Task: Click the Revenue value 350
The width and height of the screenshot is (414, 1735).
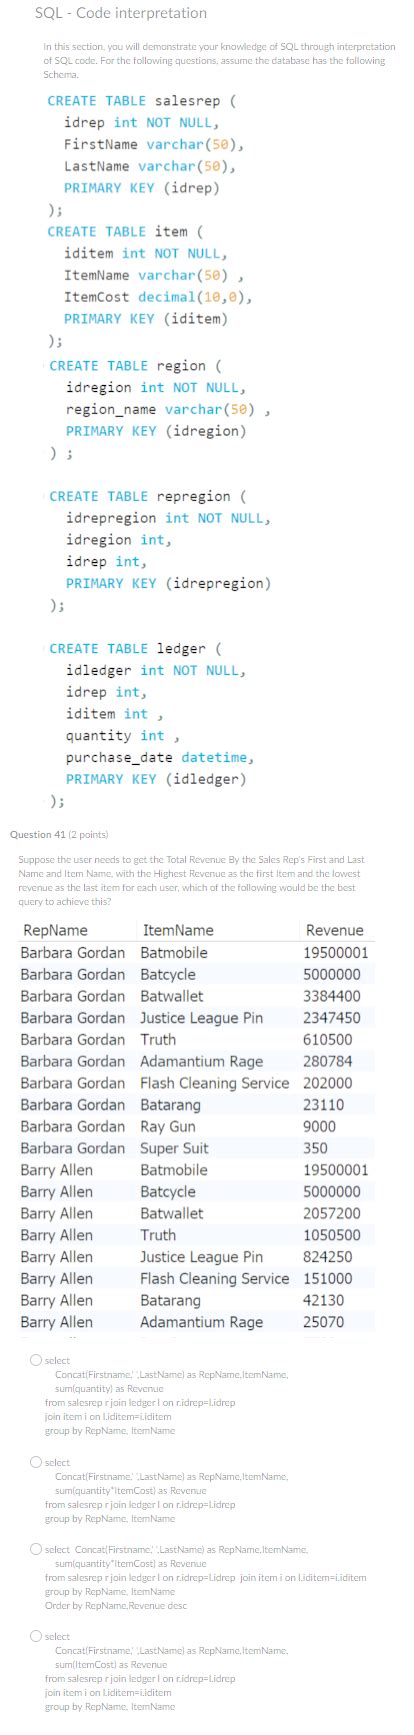Action: pyautogui.click(x=316, y=1148)
